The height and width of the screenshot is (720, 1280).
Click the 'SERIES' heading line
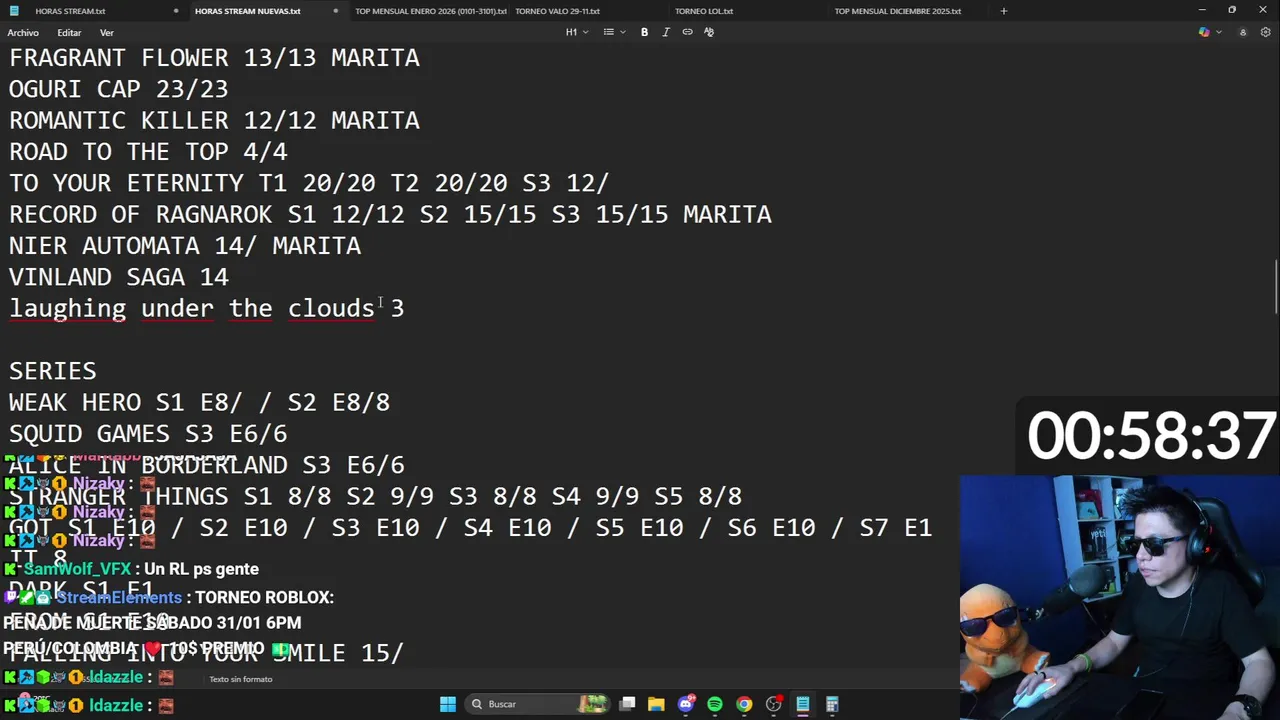click(x=53, y=371)
